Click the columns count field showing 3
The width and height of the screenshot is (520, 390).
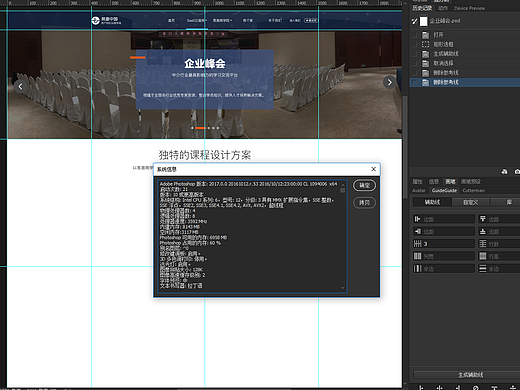444,244
